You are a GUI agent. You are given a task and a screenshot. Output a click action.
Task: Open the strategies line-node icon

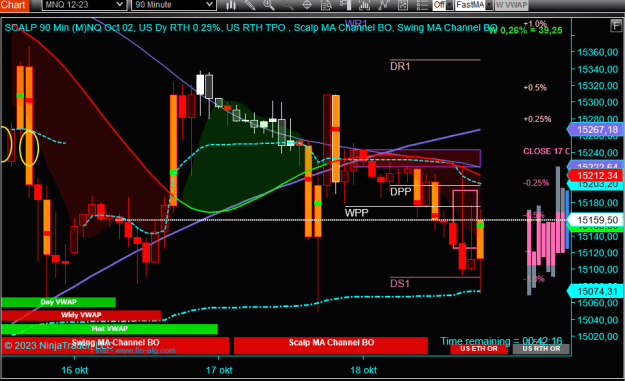click(x=383, y=5)
